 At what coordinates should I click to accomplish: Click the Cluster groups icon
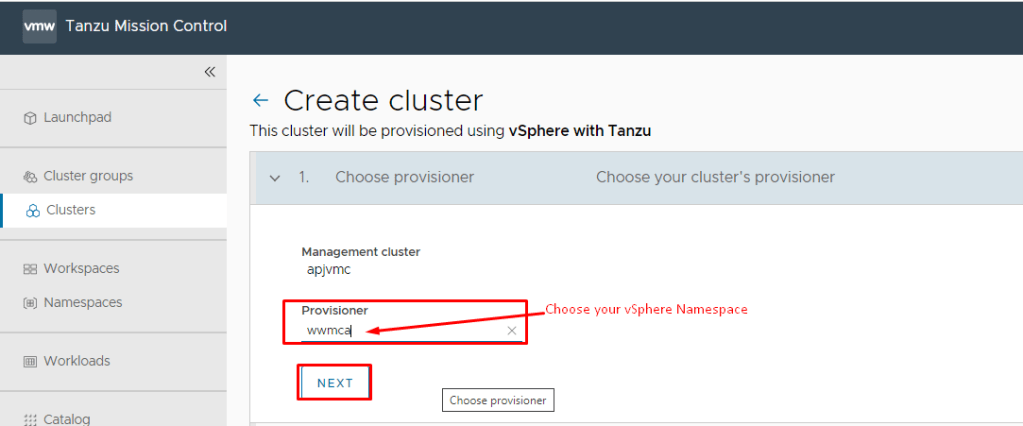[30, 177]
